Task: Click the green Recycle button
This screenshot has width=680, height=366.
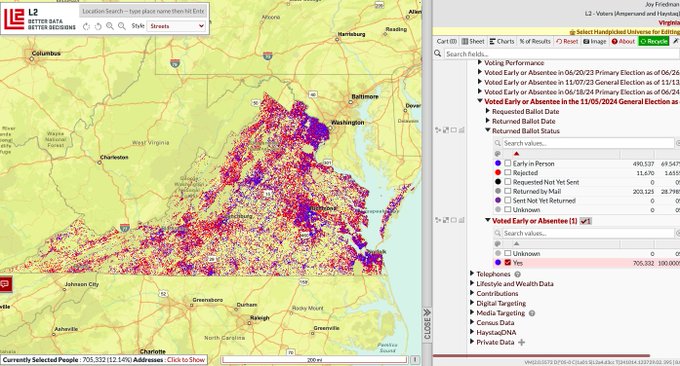Action: coord(654,41)
